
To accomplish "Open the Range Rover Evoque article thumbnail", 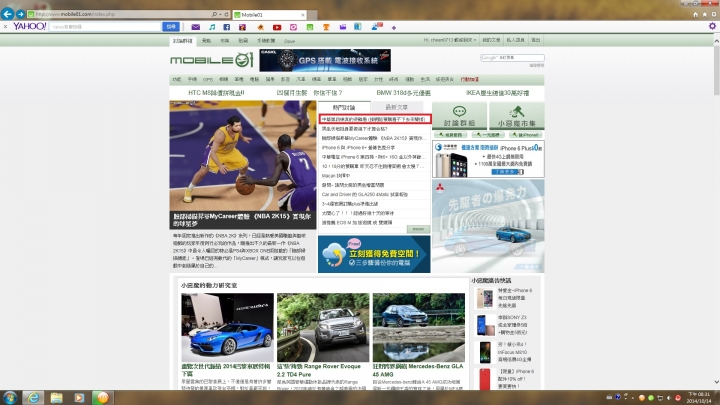I will pyautogui.click(x=323, y=328).
